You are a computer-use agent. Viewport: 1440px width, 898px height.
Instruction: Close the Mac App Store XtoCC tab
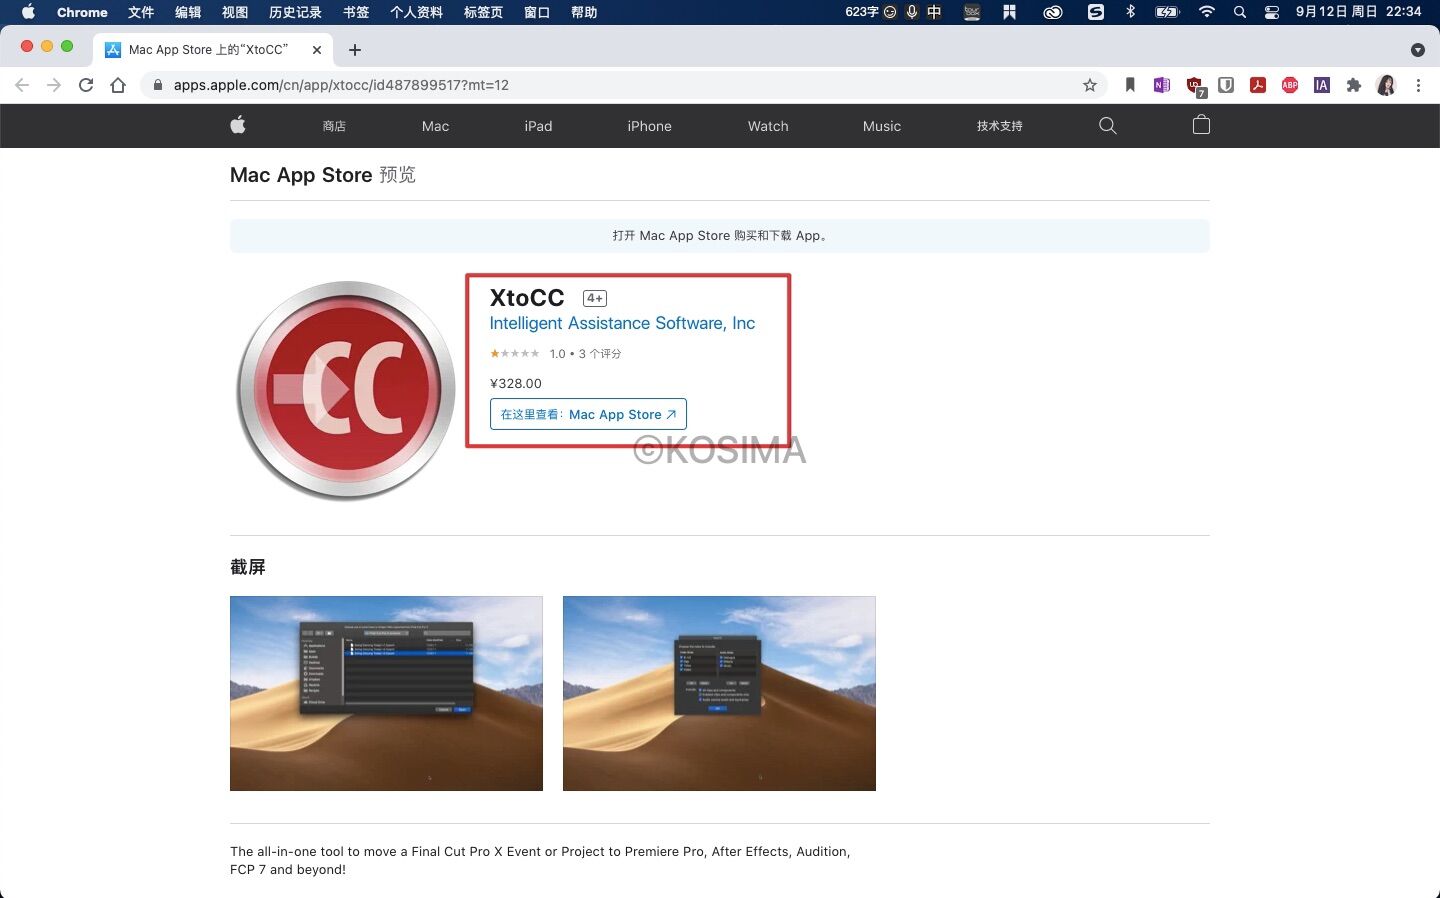click(317, 50)
